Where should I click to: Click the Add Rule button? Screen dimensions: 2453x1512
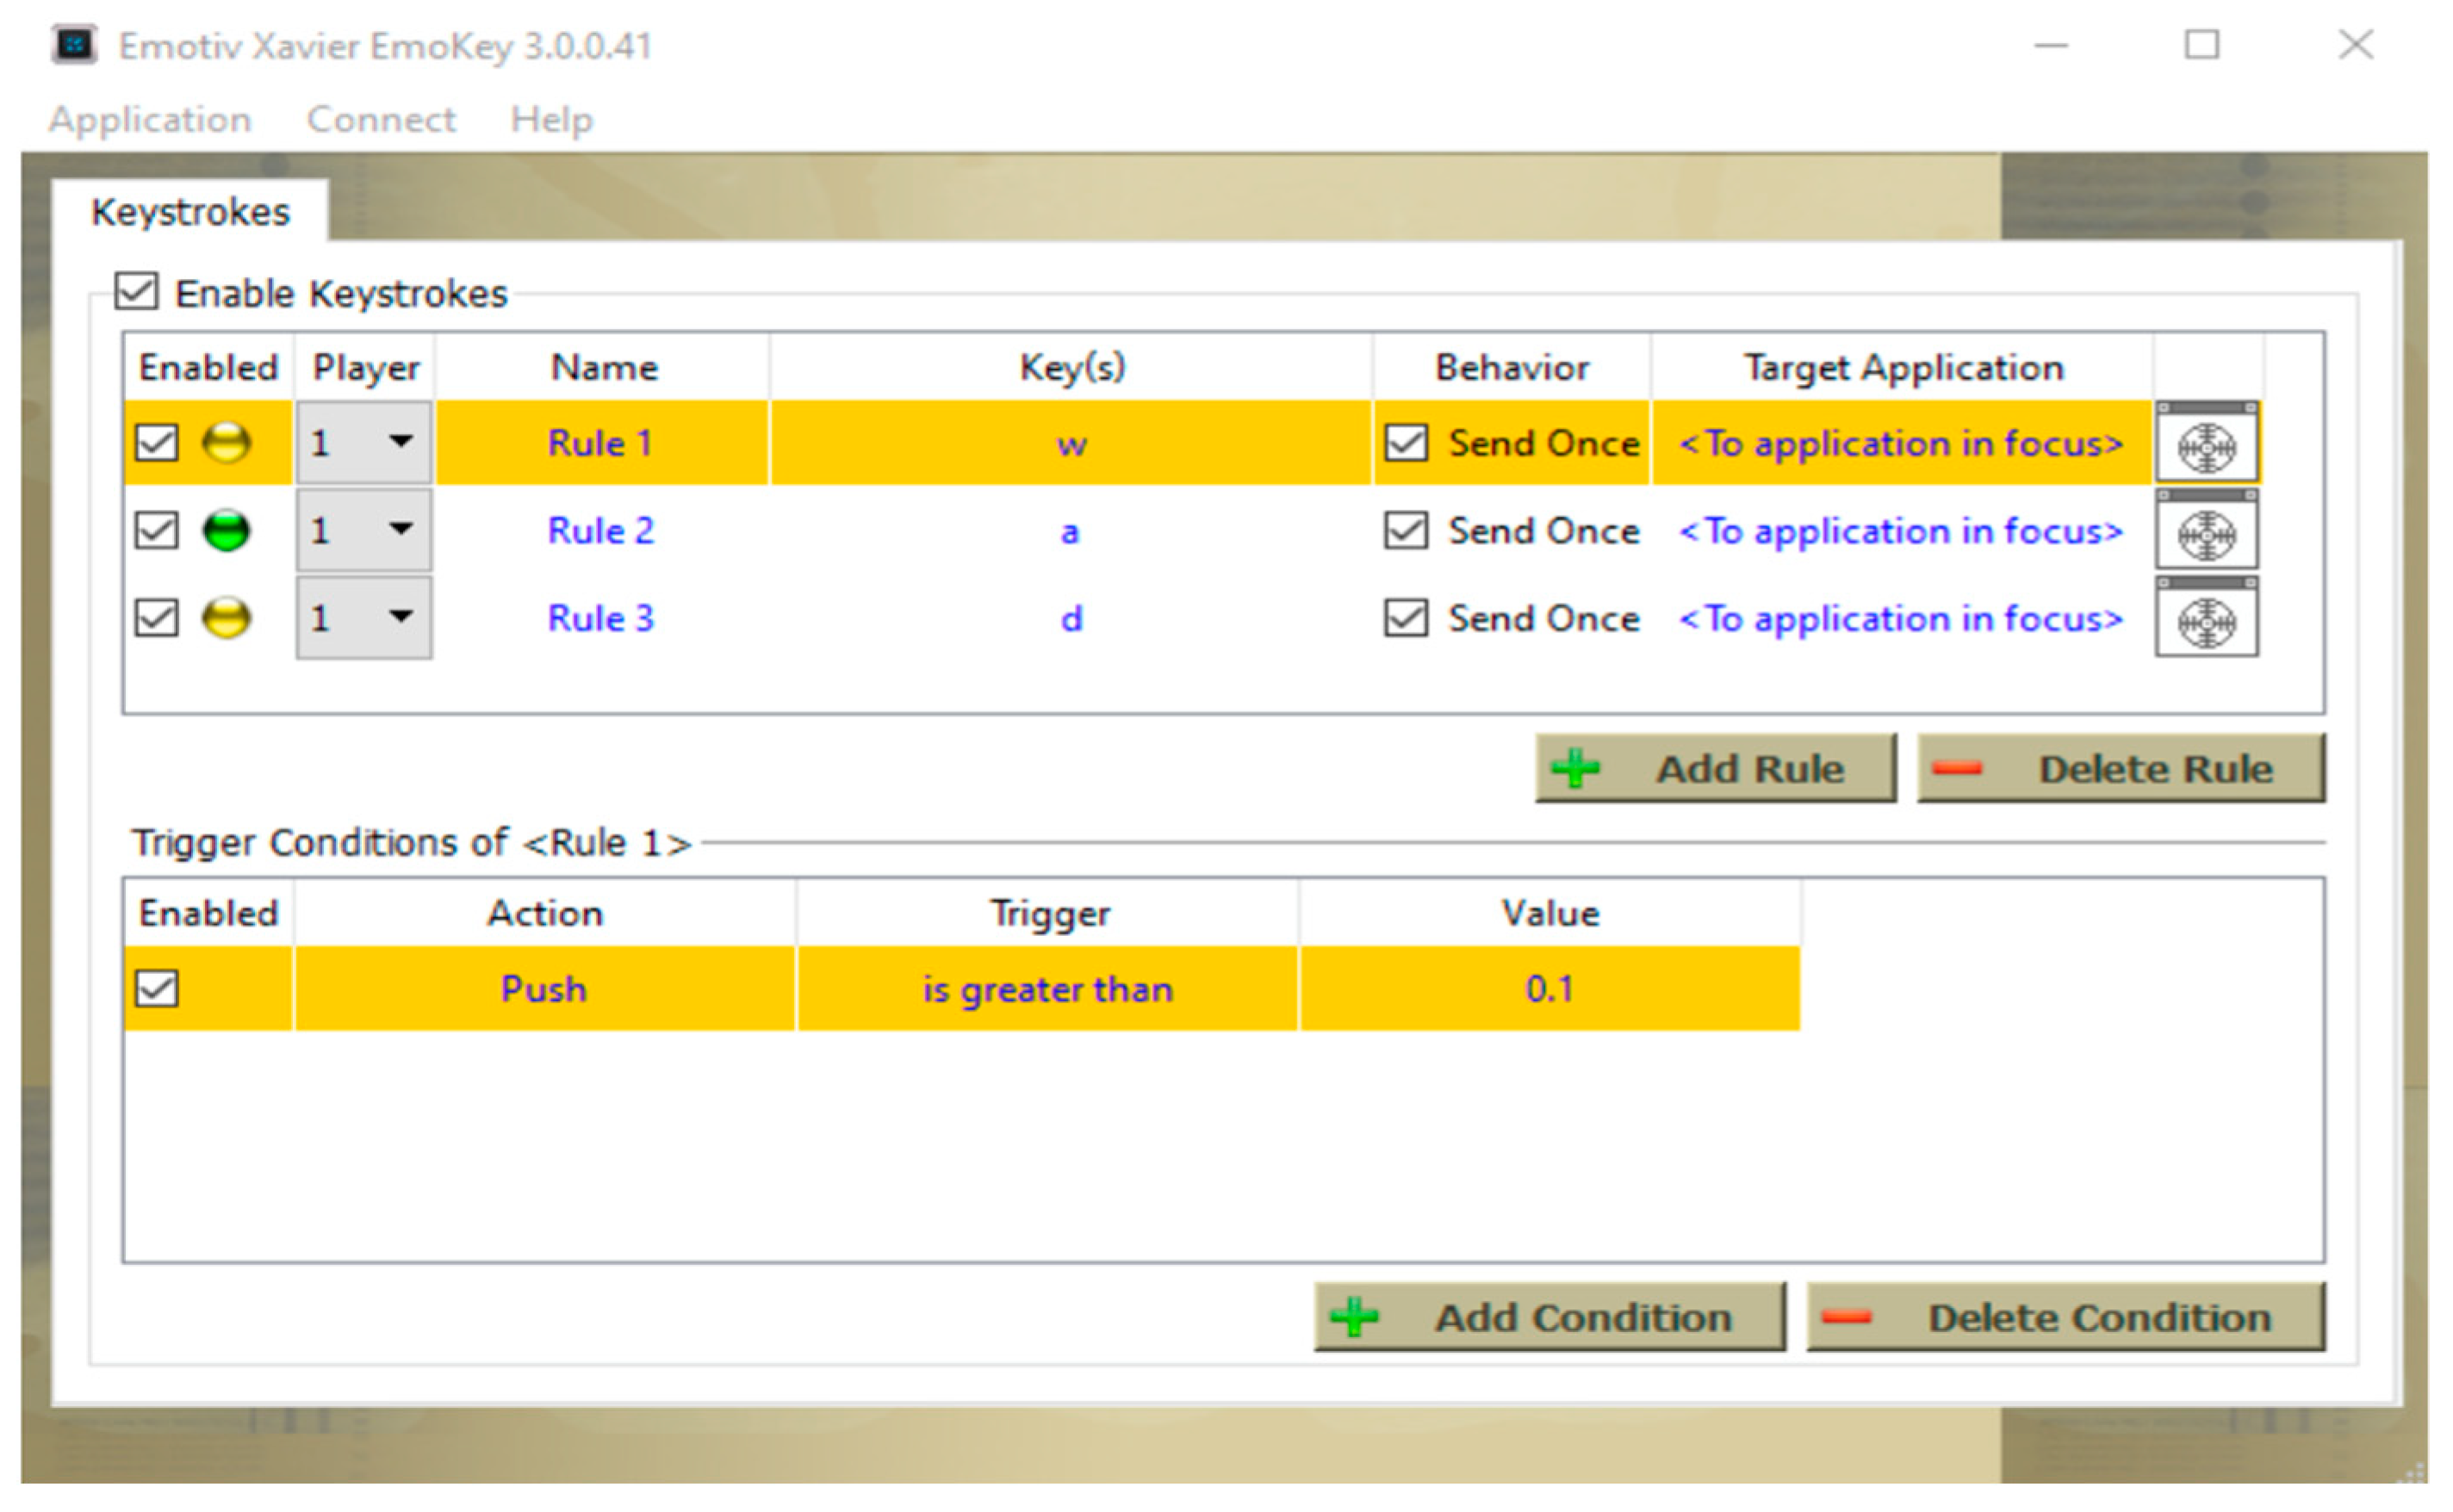coord(1714,768)
